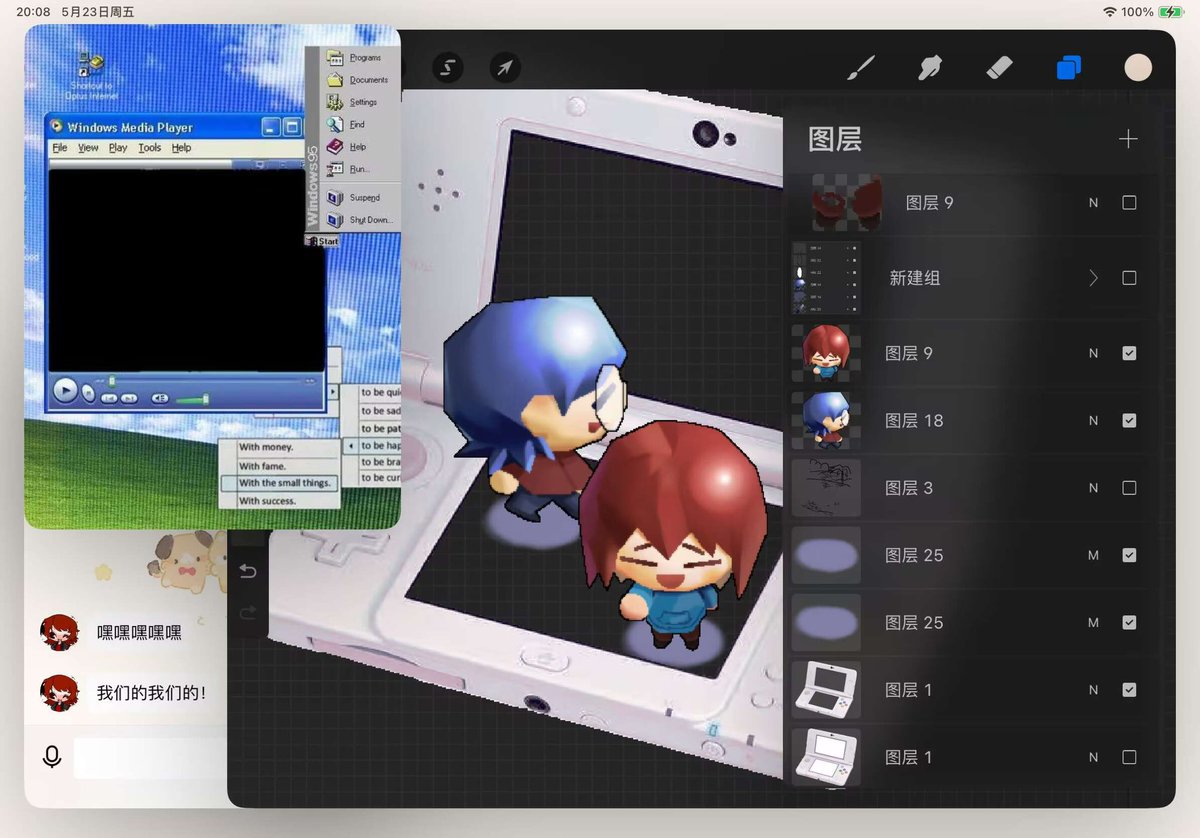
Task: Uncheck 图层 25 directly beneath 图层 3
Action: 1129,555
